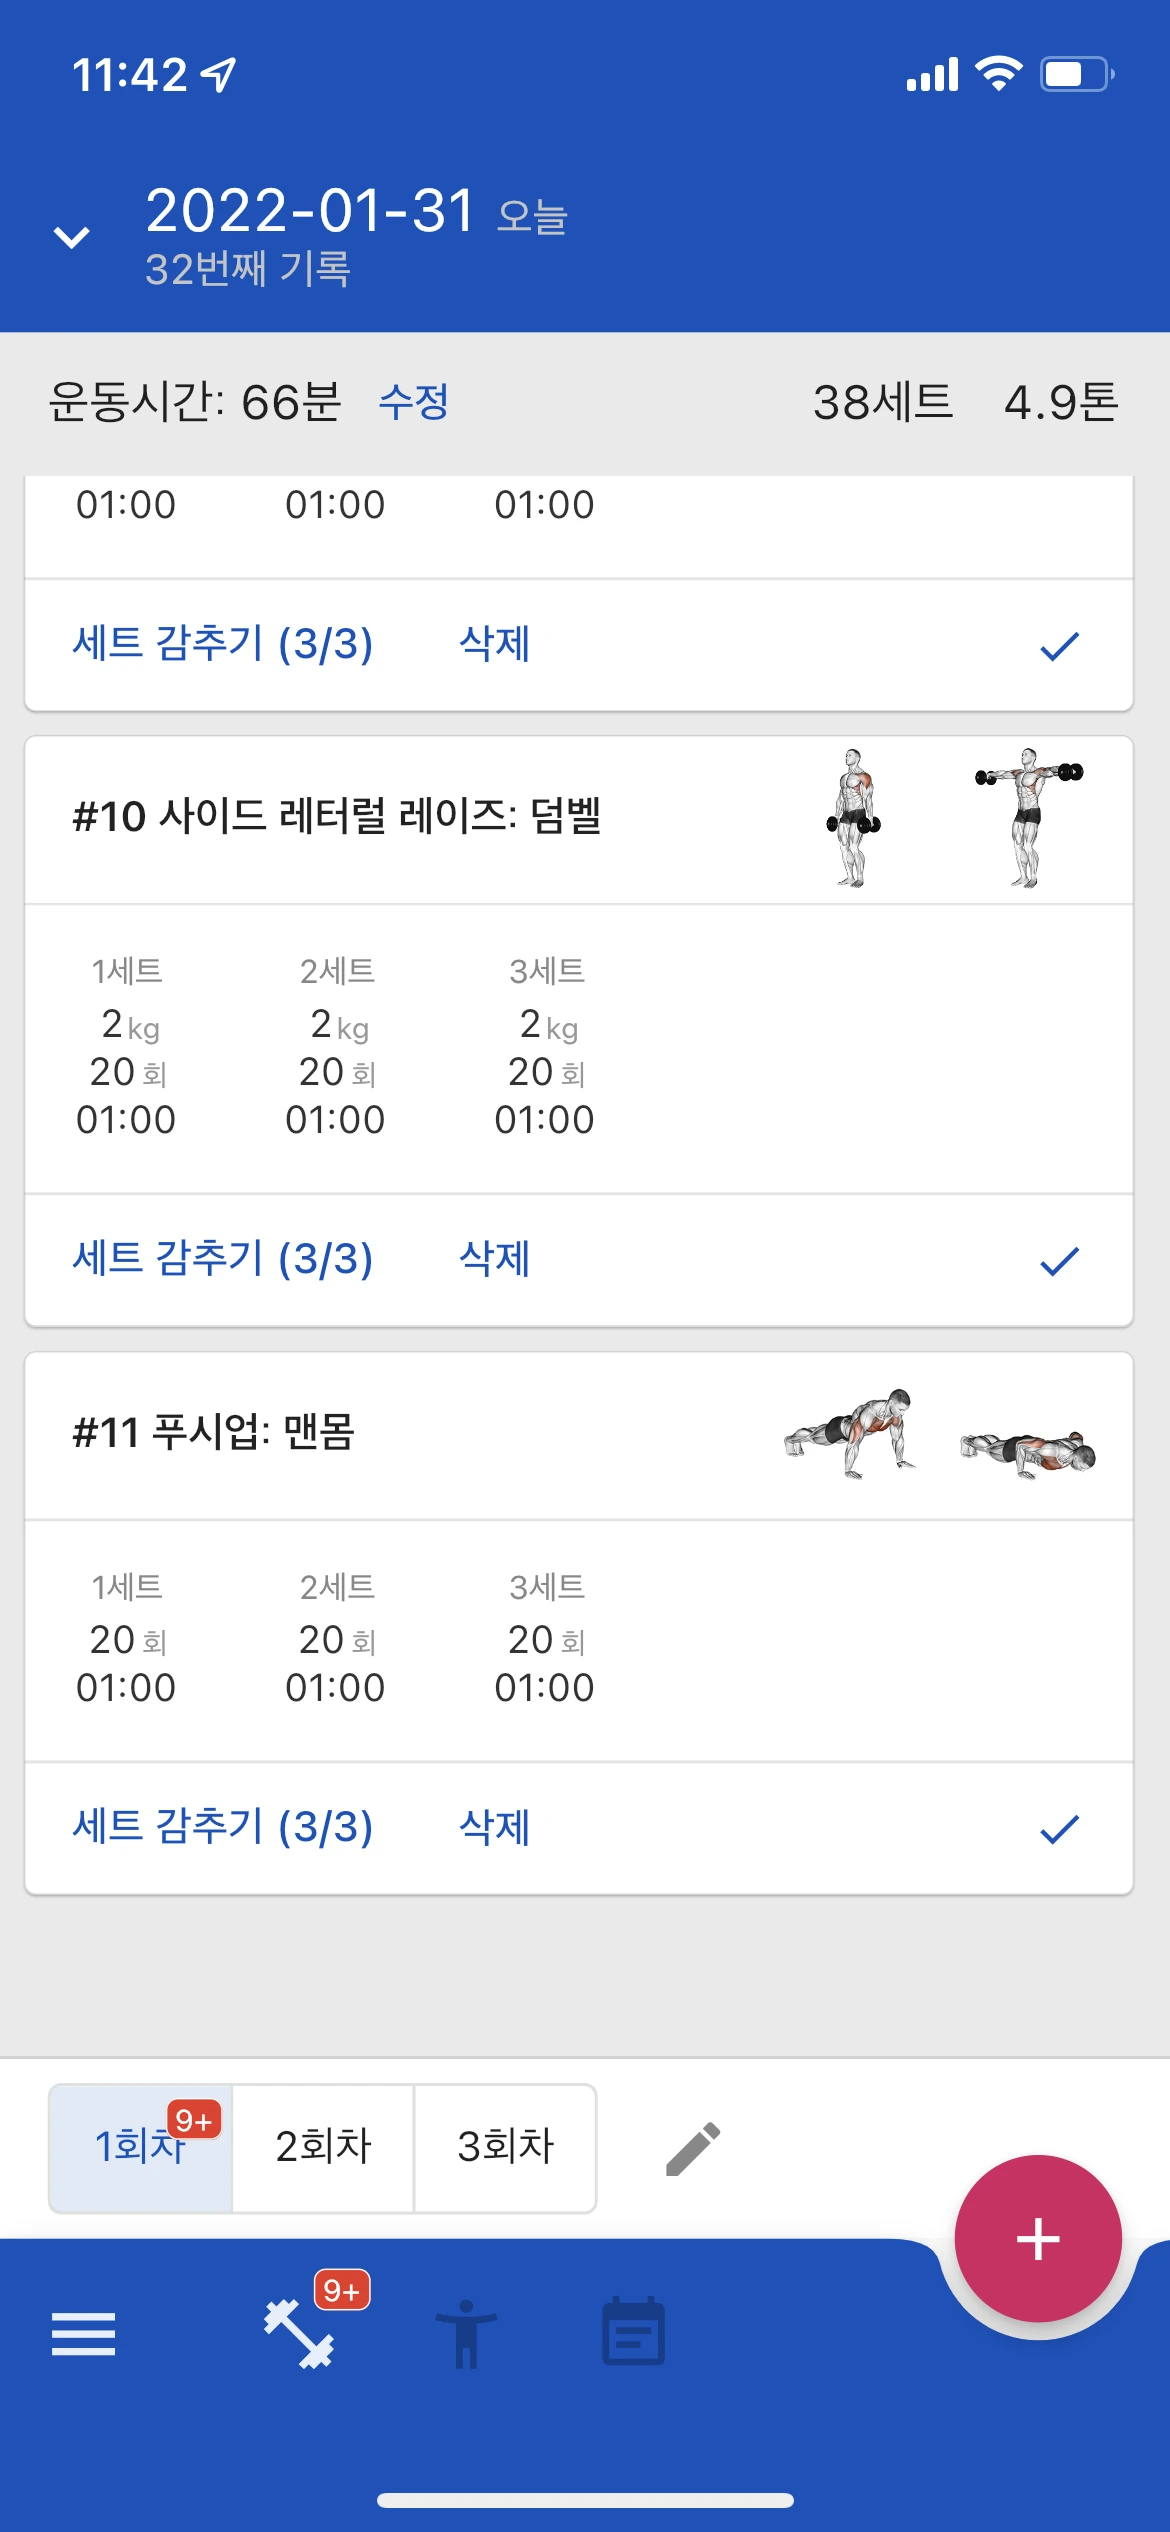
Task: Toggle completion check for push-up exercise
Action: 1059,1829
